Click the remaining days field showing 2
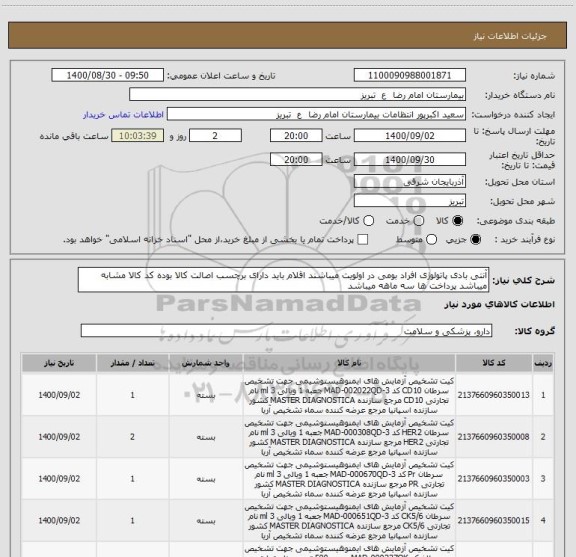The height and width of the screenshot is (557, 576). click(x=215, y=136)
